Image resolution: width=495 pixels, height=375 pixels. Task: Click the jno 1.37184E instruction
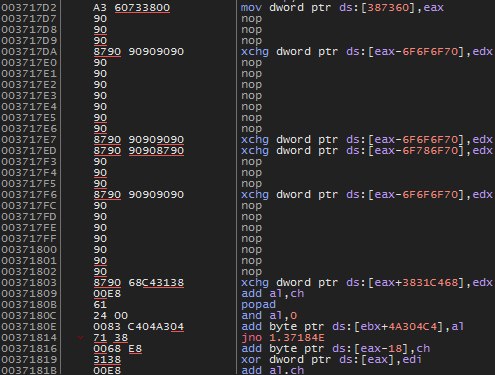pos(283,338)
